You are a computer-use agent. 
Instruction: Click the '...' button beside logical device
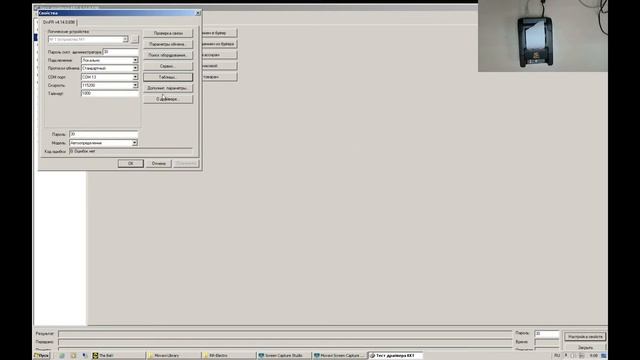tap(135, 40)
